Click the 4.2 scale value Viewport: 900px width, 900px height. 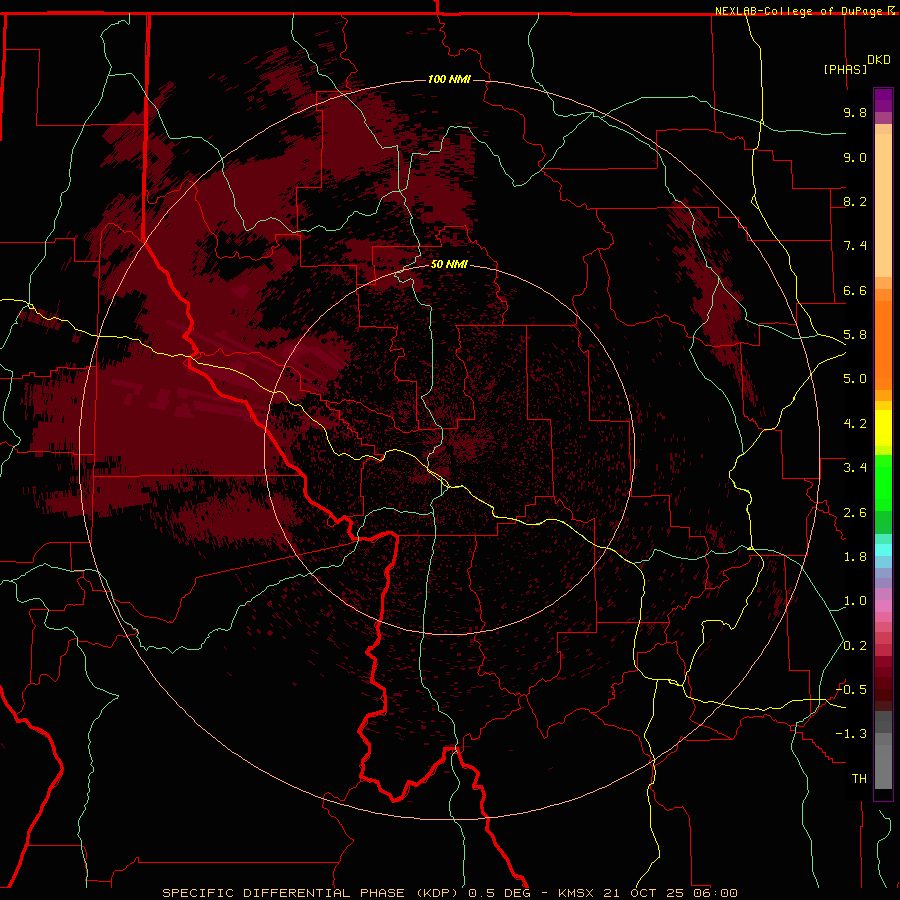click(x=855, y=424)
